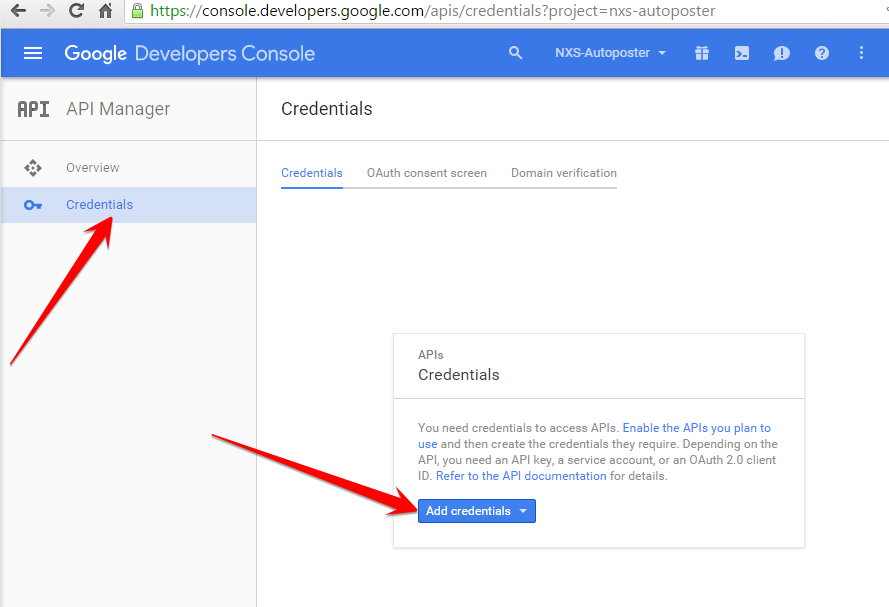
Task: Expand the NXS-Autoposter project dropdown
Action: coord(610,53)
